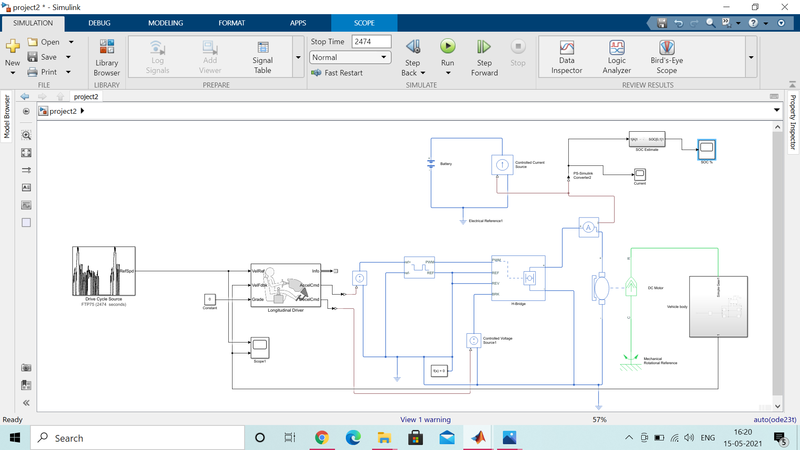The width and height of the screenshot is (800, 450).
Task: Click the New model icon
Action: click(12, 46)
